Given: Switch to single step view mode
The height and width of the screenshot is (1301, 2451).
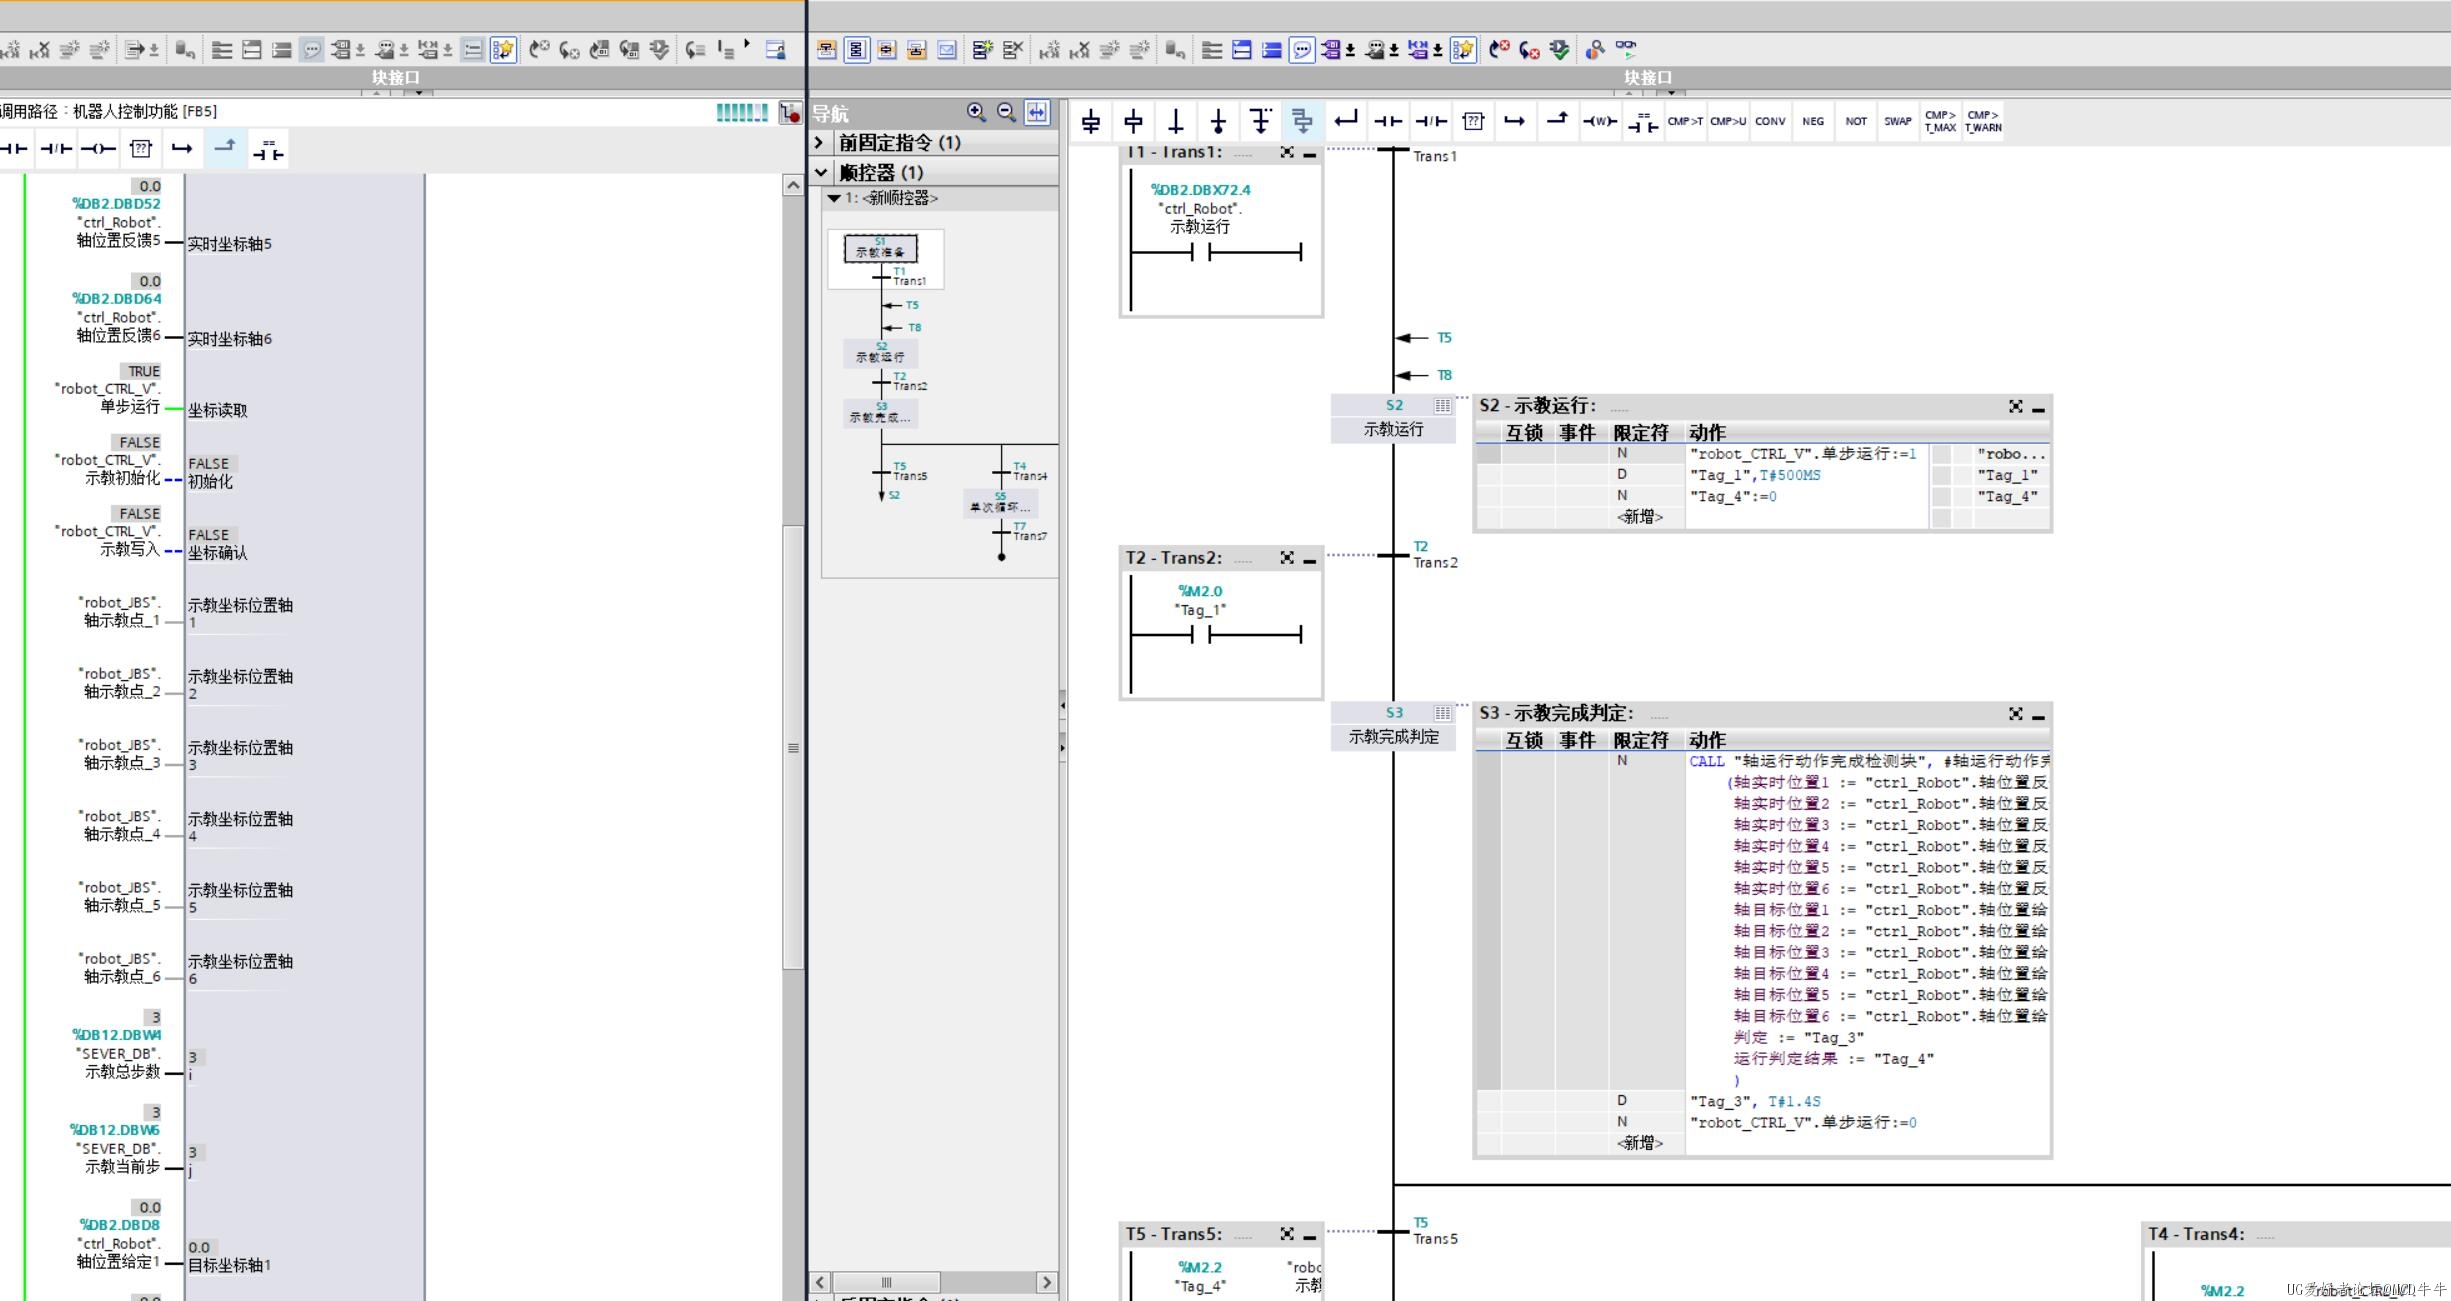Looking at the screenshot, I should [x=887, y=49].
